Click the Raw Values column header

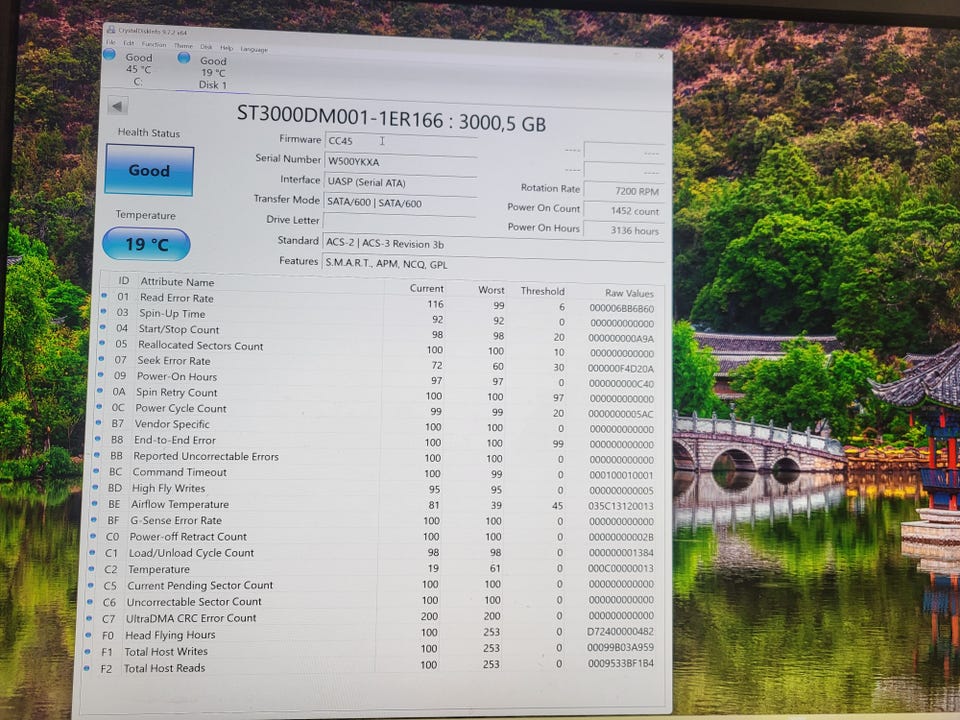[629, 293]
